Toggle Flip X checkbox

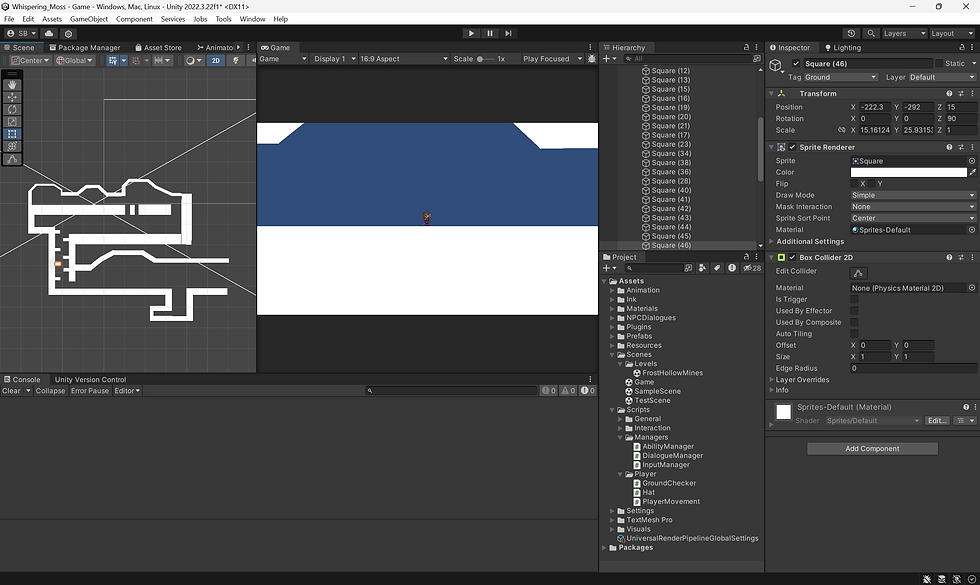[x=854, y=184]
